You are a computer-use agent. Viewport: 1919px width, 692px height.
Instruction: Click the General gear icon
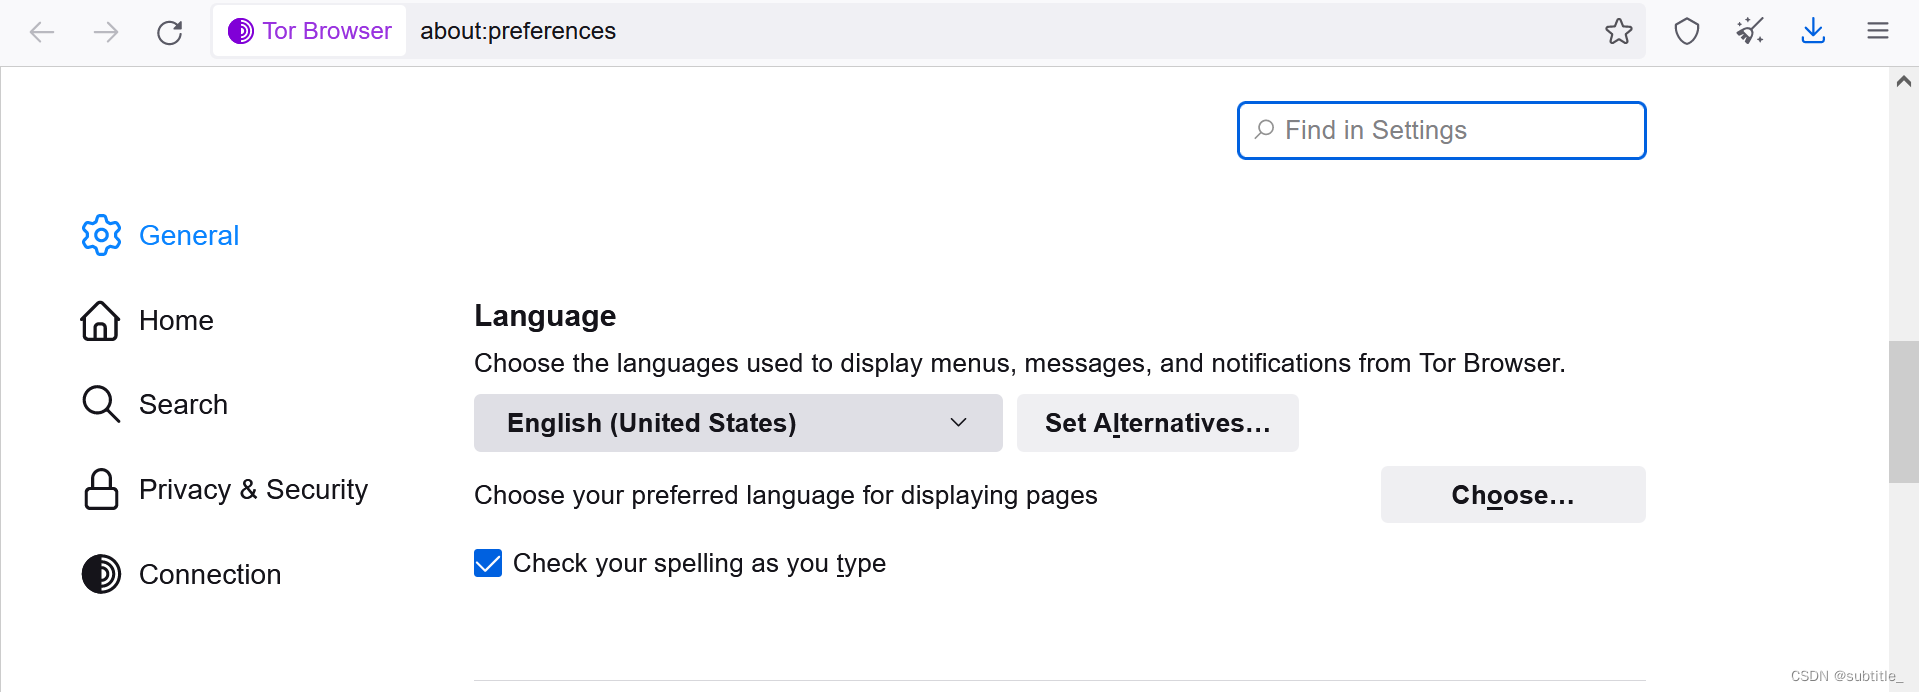(101, 235)
